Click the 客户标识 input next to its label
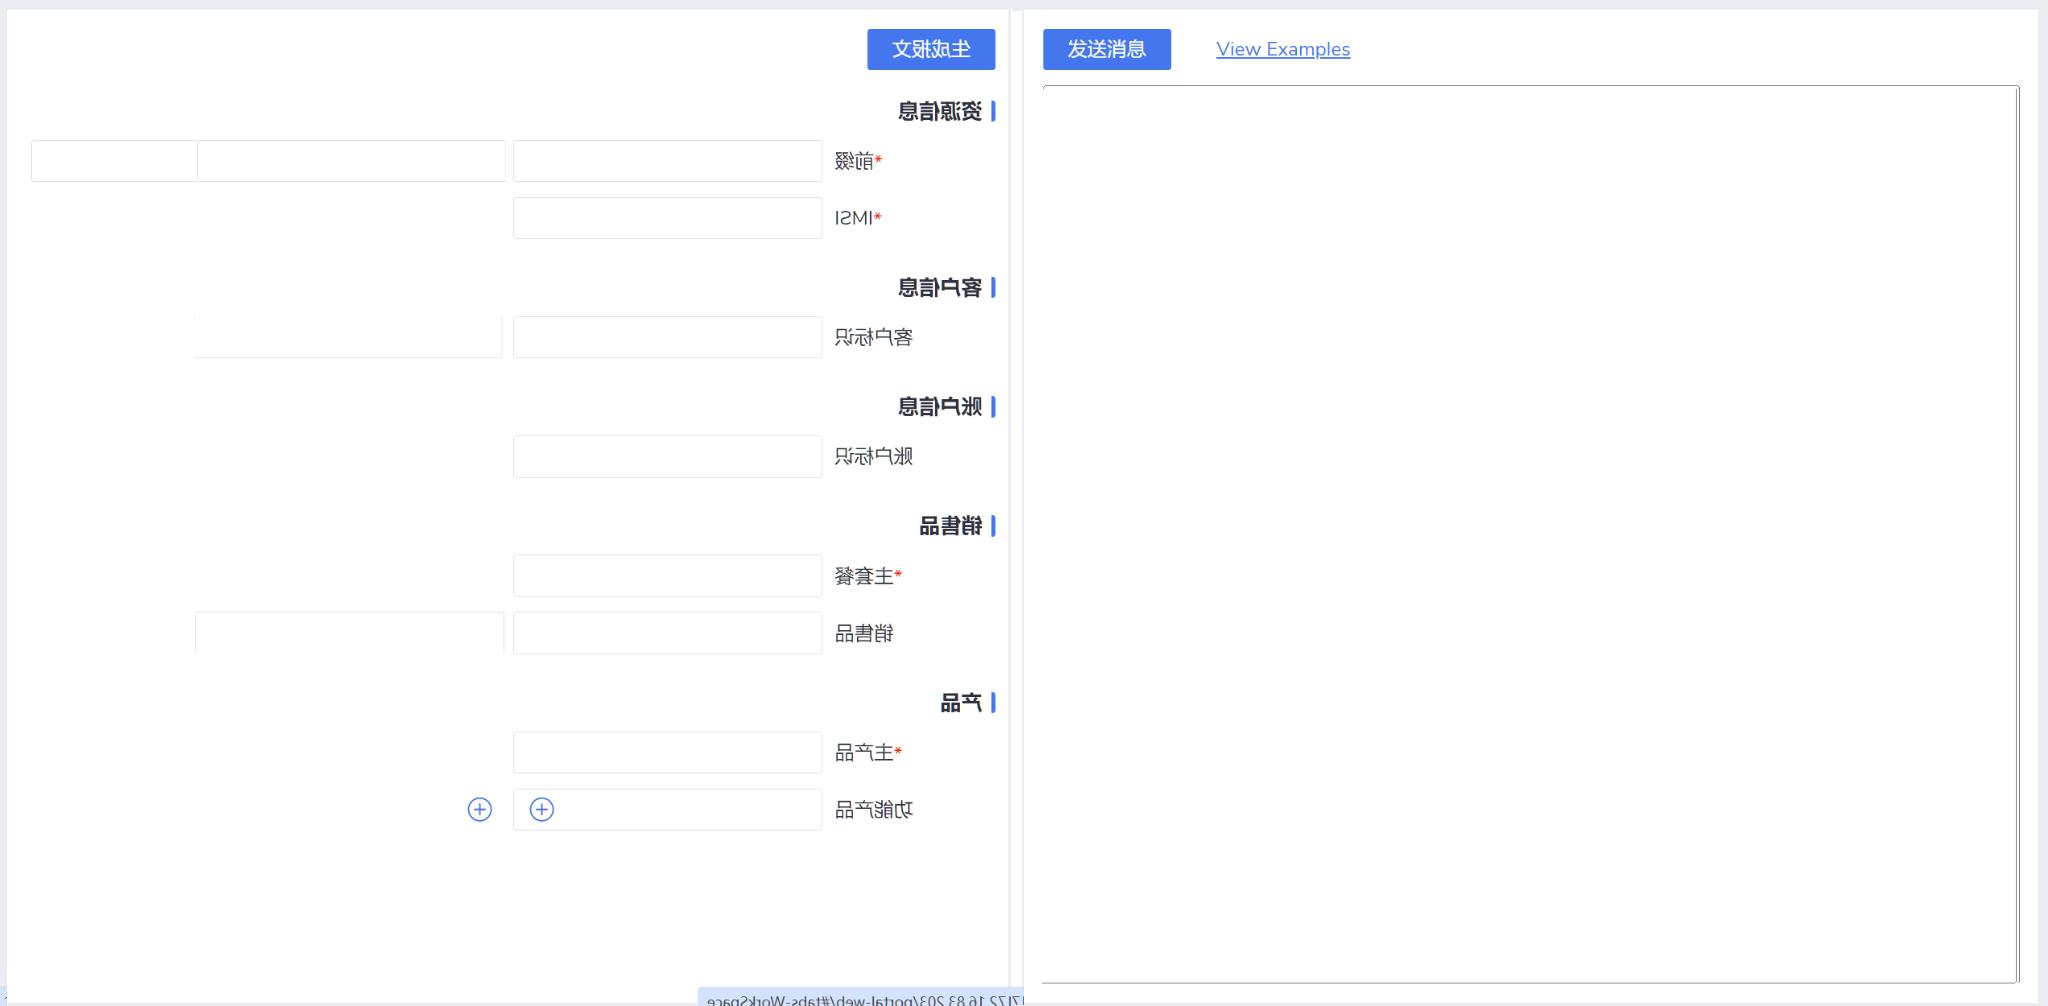The height and width of the screenshot is (1006, 2048). click(x=667, y=337)
